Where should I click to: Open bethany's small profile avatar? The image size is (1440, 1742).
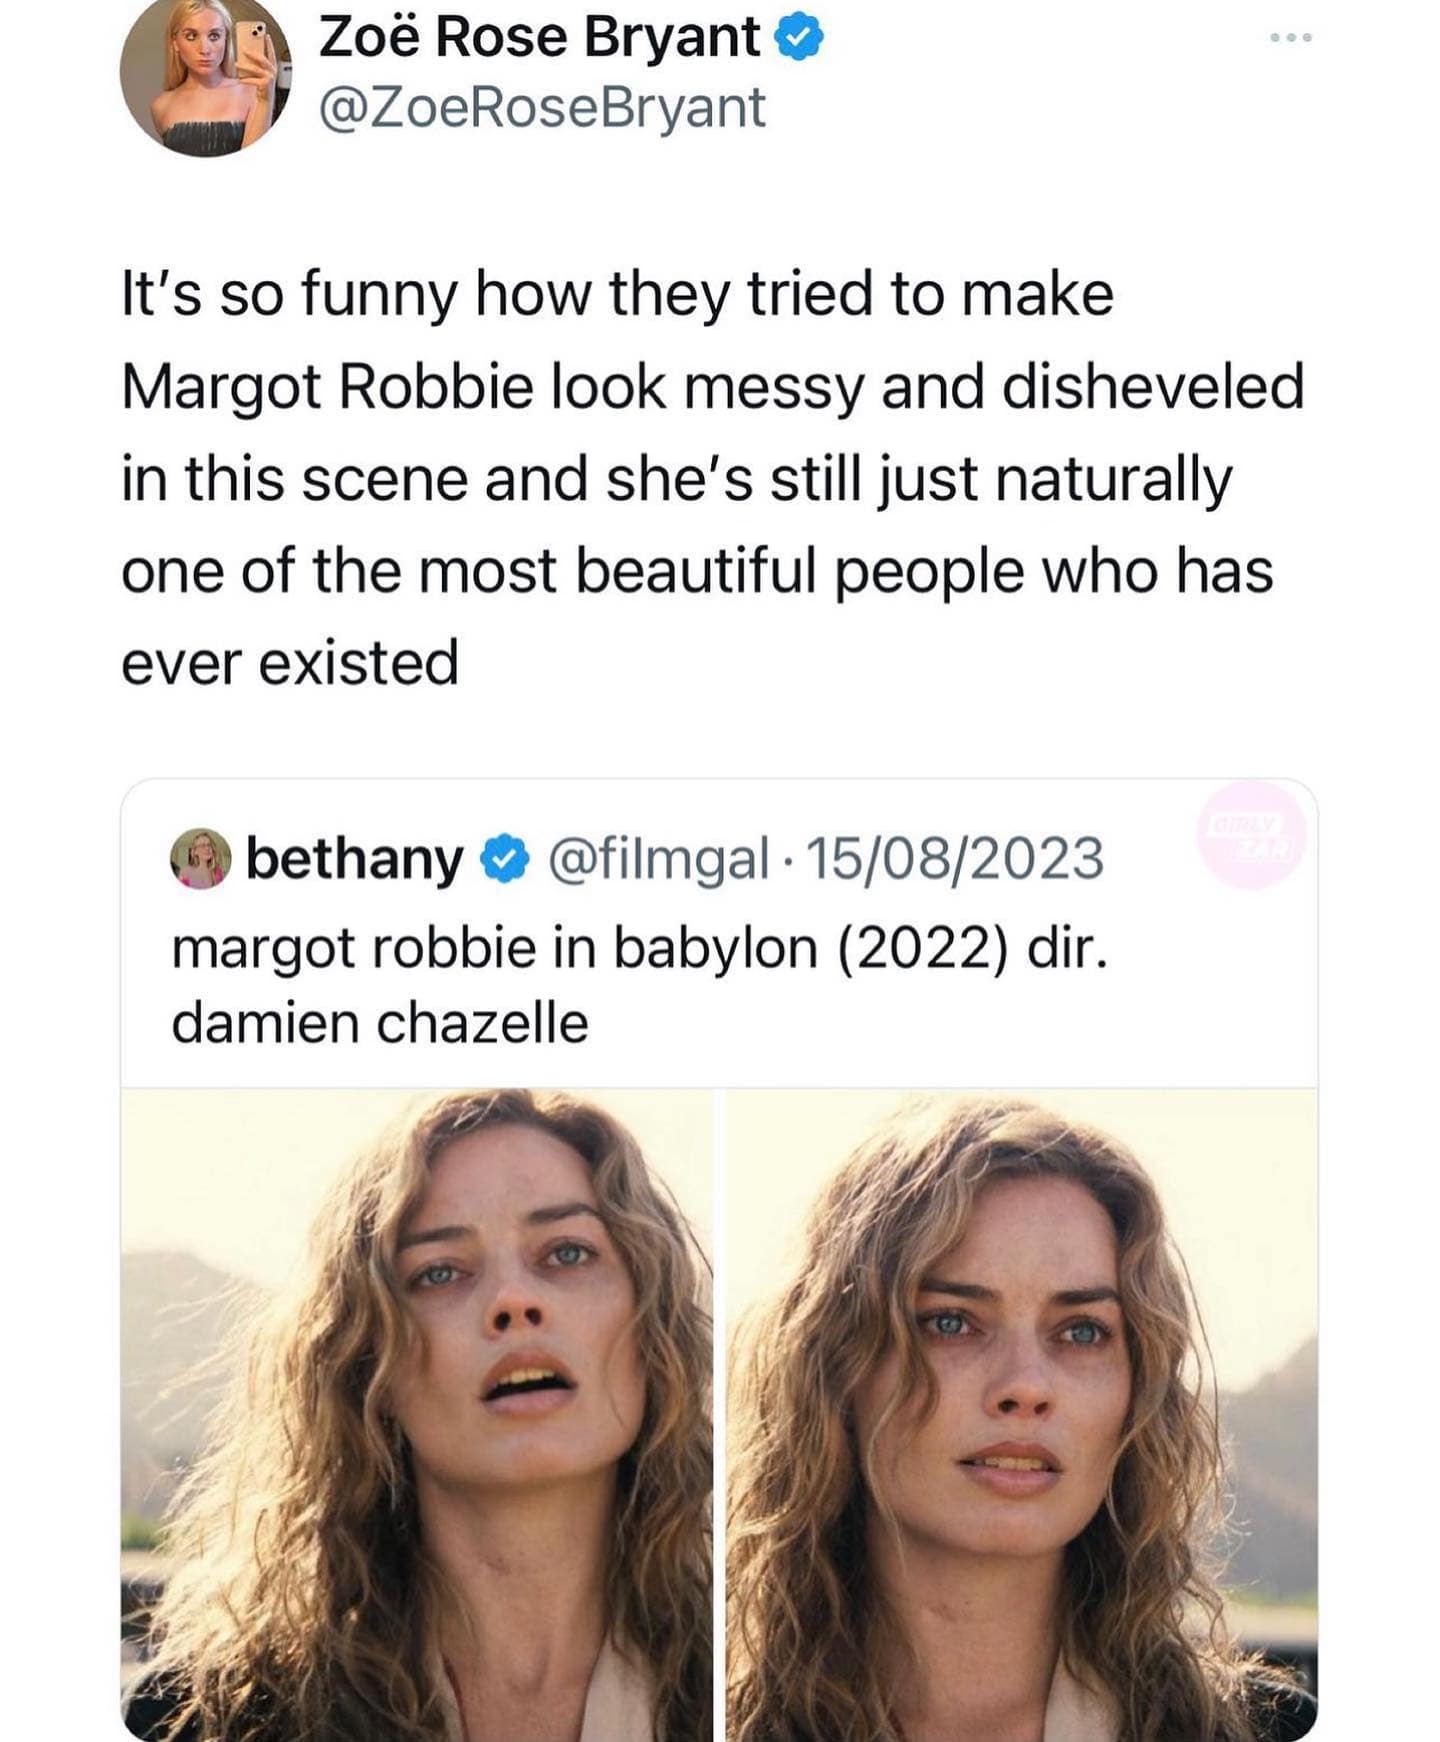pos(201,859)
